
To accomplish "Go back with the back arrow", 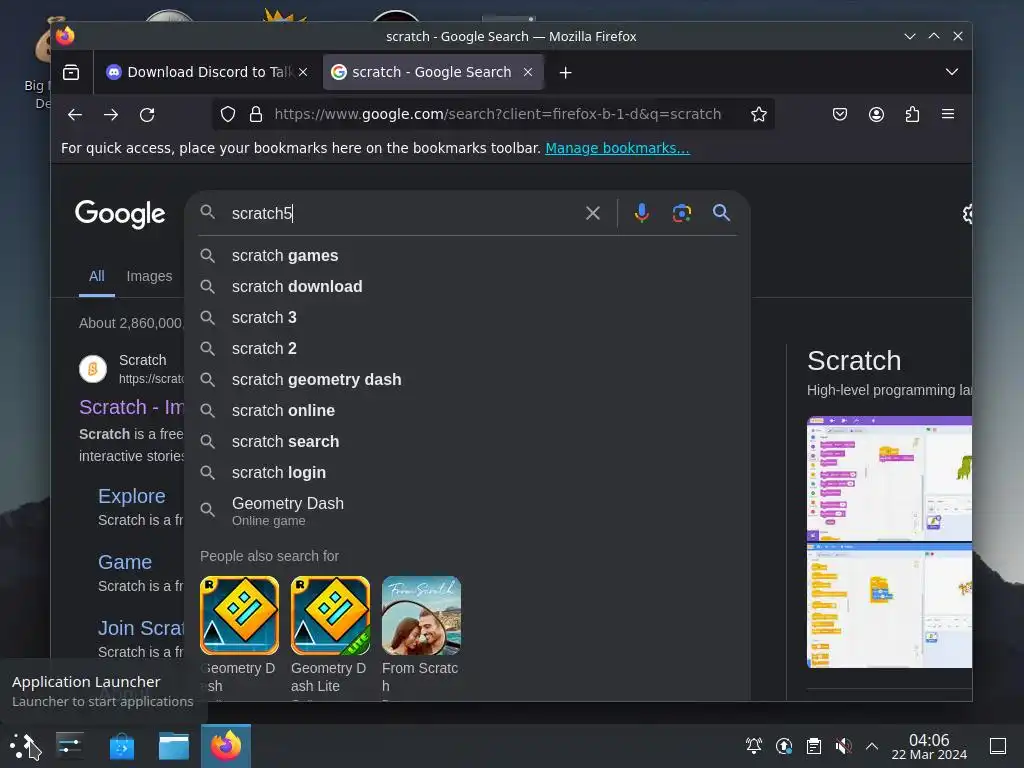I will click(74, 115).
